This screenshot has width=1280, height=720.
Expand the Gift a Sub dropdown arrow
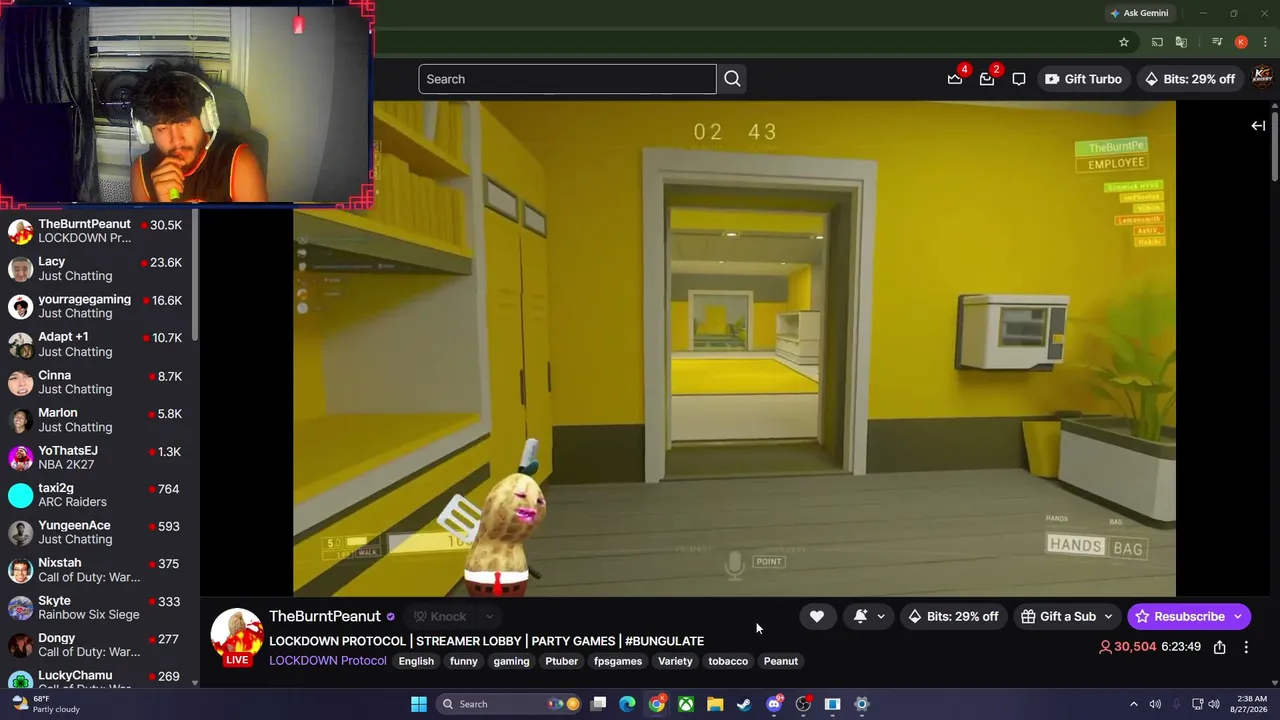(1108, 616)
